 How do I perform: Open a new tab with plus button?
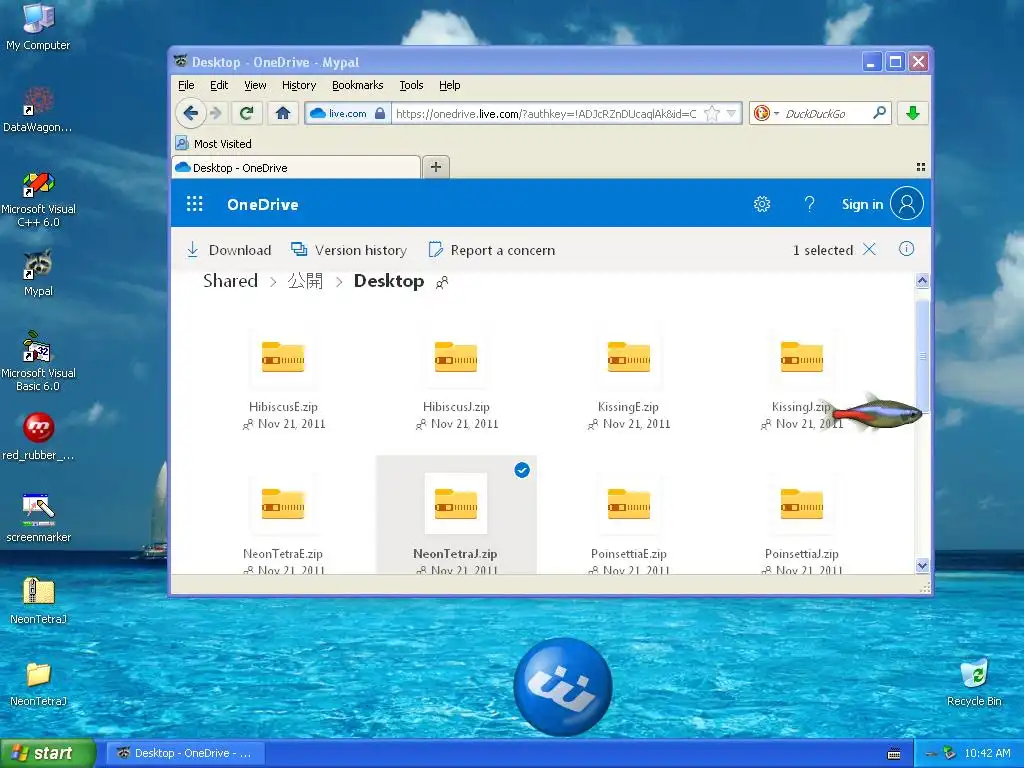click(x=436, y=167)
